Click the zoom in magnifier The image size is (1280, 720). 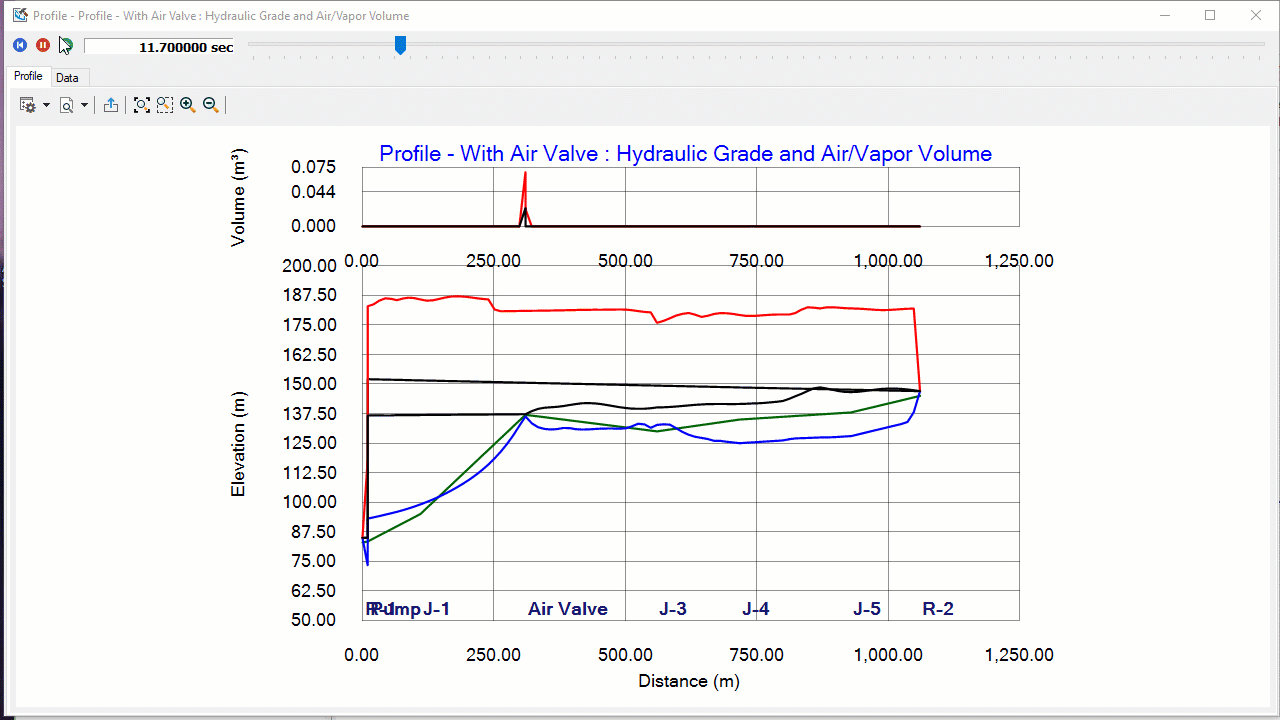(x=187, y=105)
